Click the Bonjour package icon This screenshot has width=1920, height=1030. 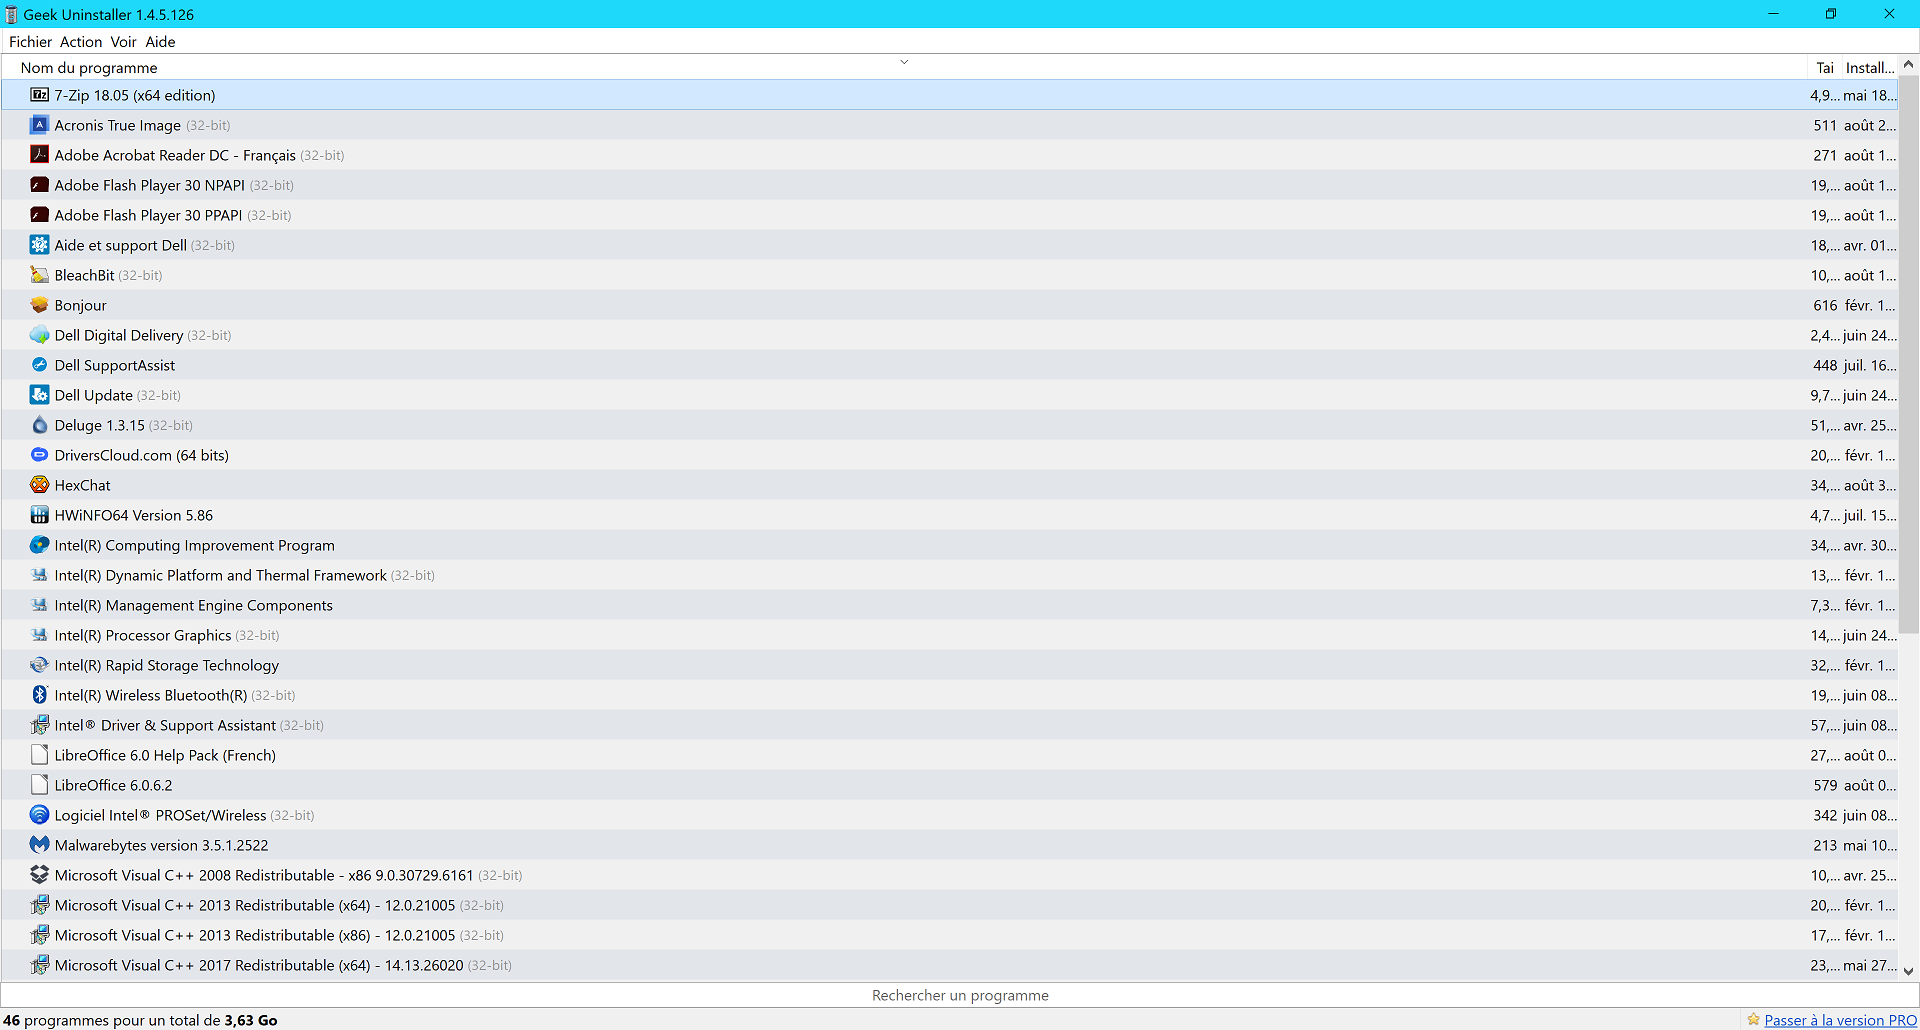[39, 305]
